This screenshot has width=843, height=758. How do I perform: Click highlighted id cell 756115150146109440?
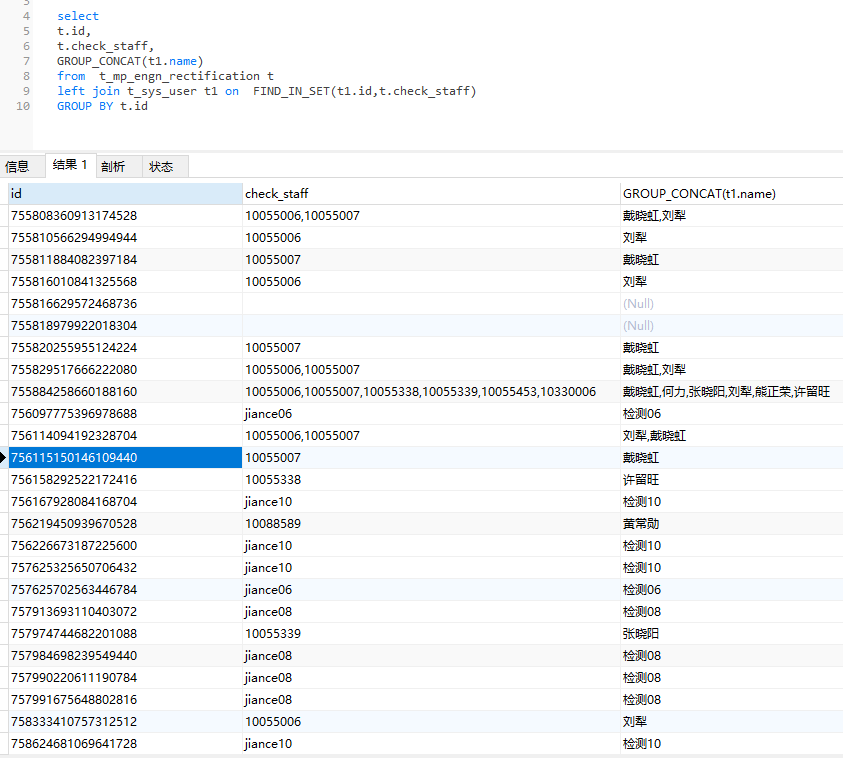click(x=125, y=458)
